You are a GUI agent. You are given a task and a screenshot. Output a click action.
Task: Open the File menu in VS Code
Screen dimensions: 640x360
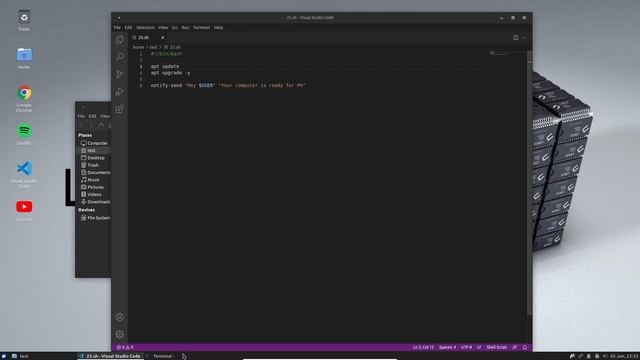click(117, 27)
